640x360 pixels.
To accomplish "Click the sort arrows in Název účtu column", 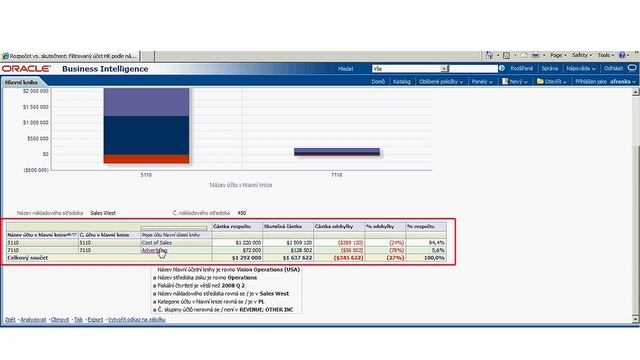I will [71, 235].
